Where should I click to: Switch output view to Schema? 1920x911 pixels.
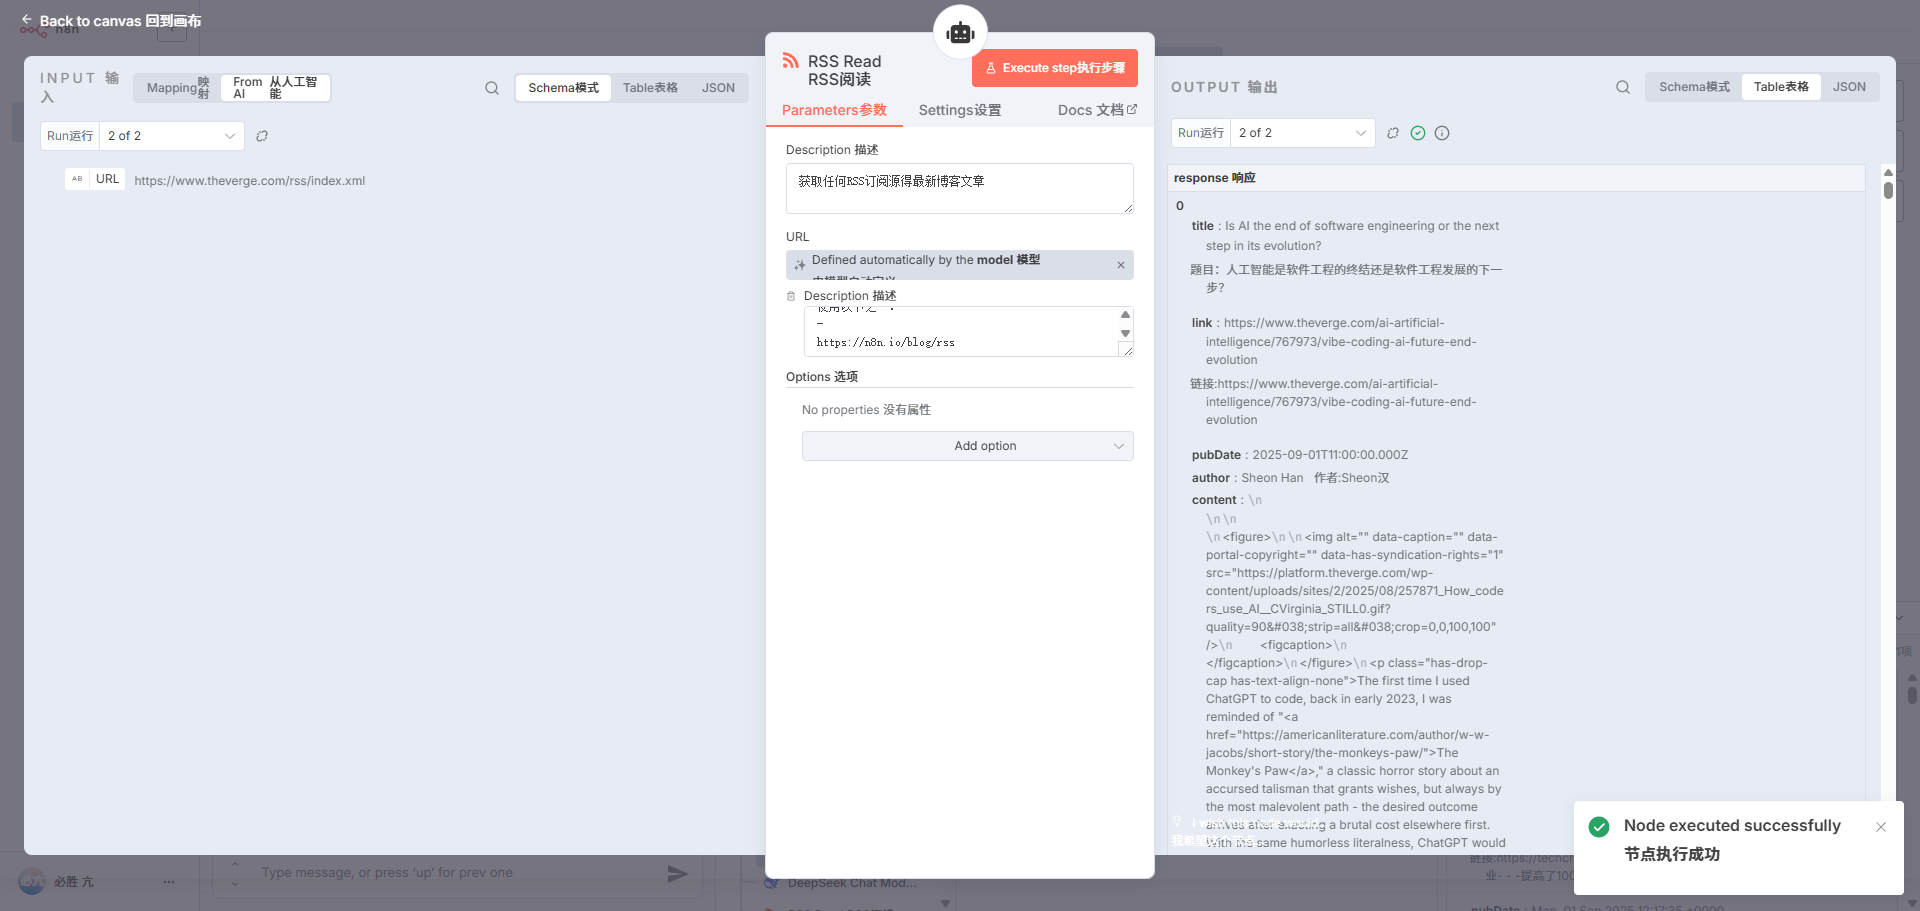tap(1694, 87)
